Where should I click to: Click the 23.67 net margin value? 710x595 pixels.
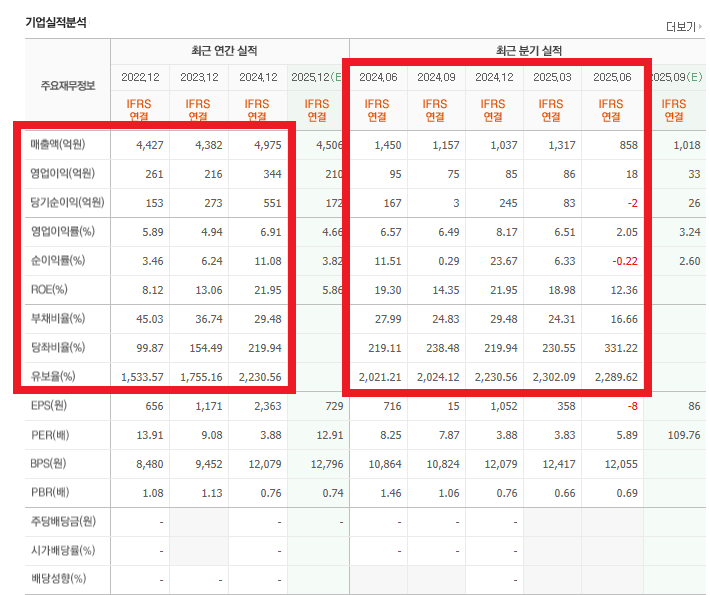click(504, 261)
